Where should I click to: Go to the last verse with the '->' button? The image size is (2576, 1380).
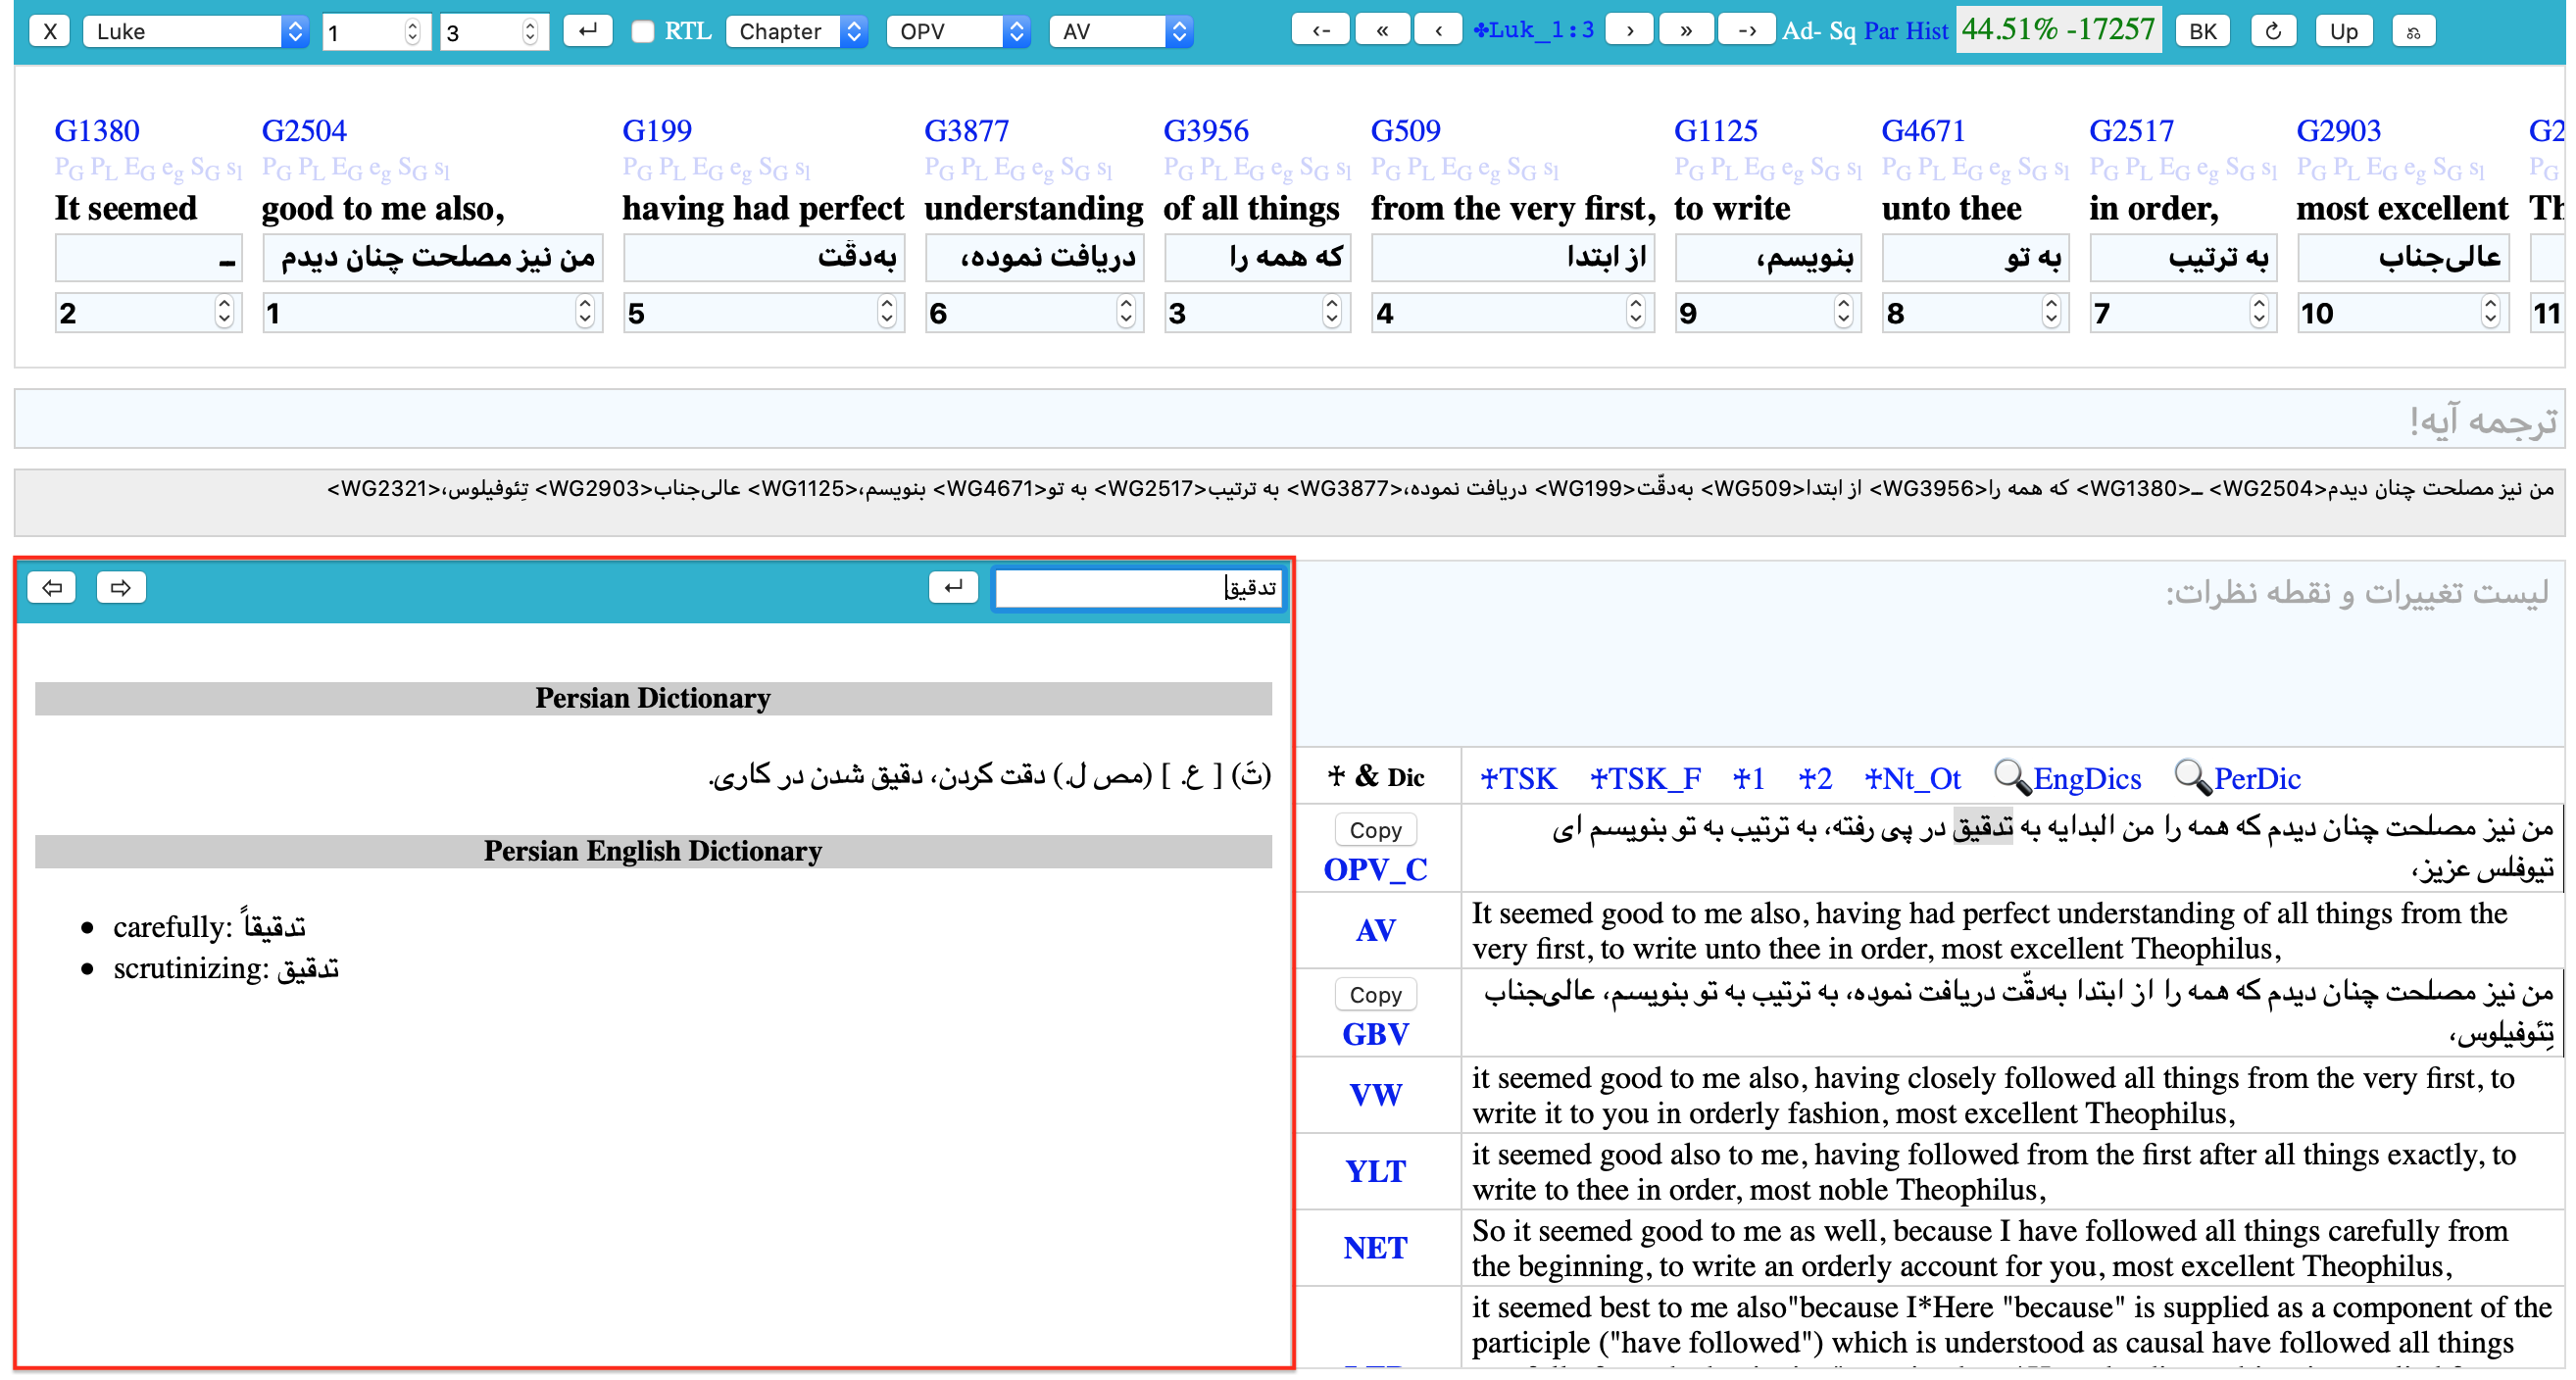click(1746, 31)
